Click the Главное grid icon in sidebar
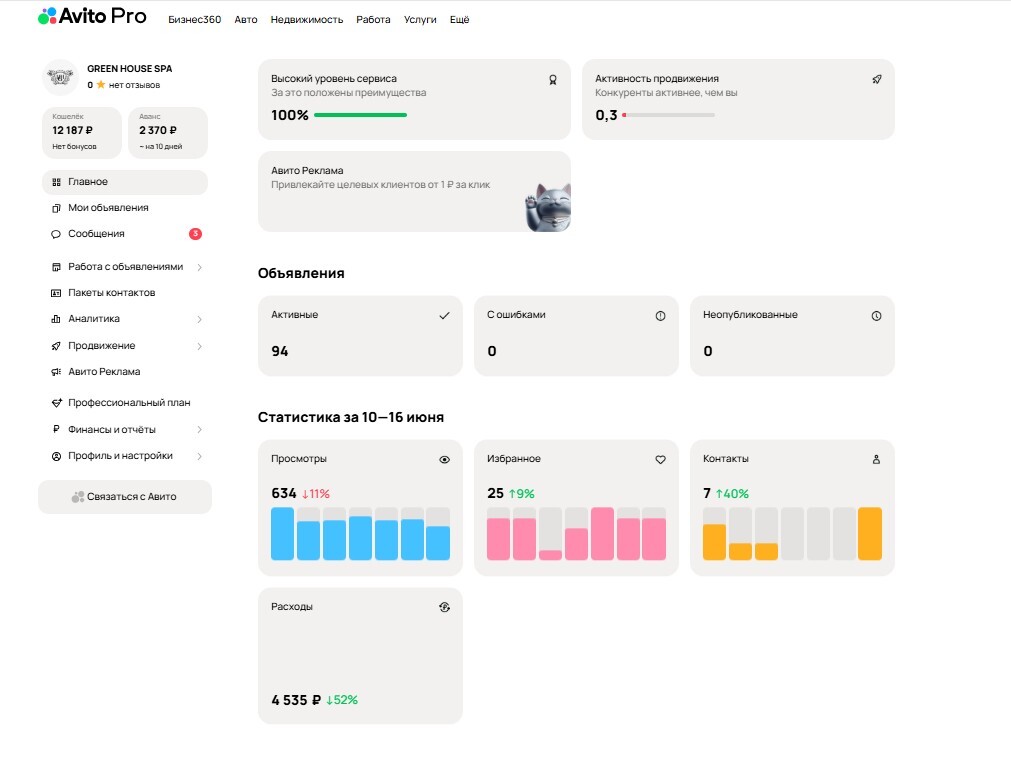Screen dimensions: 1011x760 pyautogui.click(x=56, y=182)
